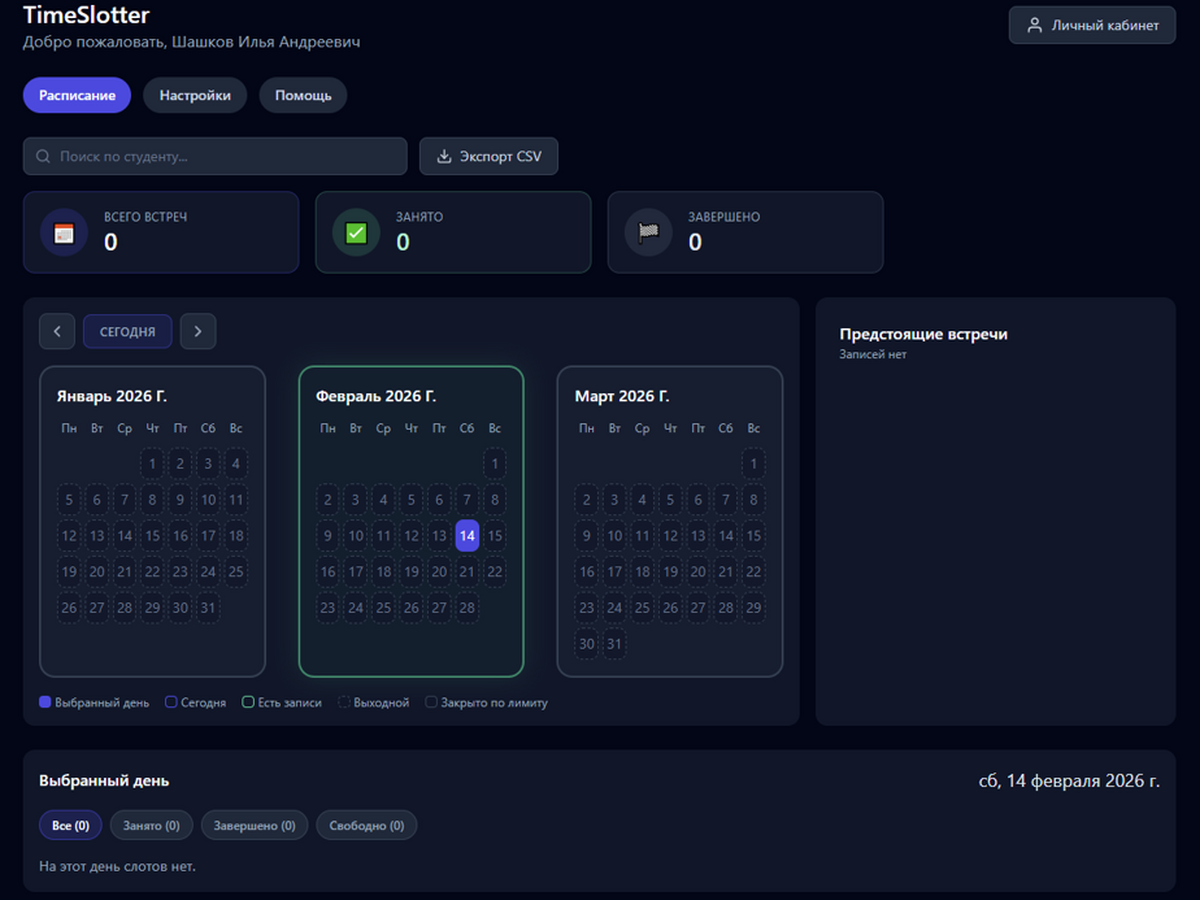This screenshot has height=900, width=1200.
Task: Click the green checkmark icon in Занято card
Action: point(356,233)
